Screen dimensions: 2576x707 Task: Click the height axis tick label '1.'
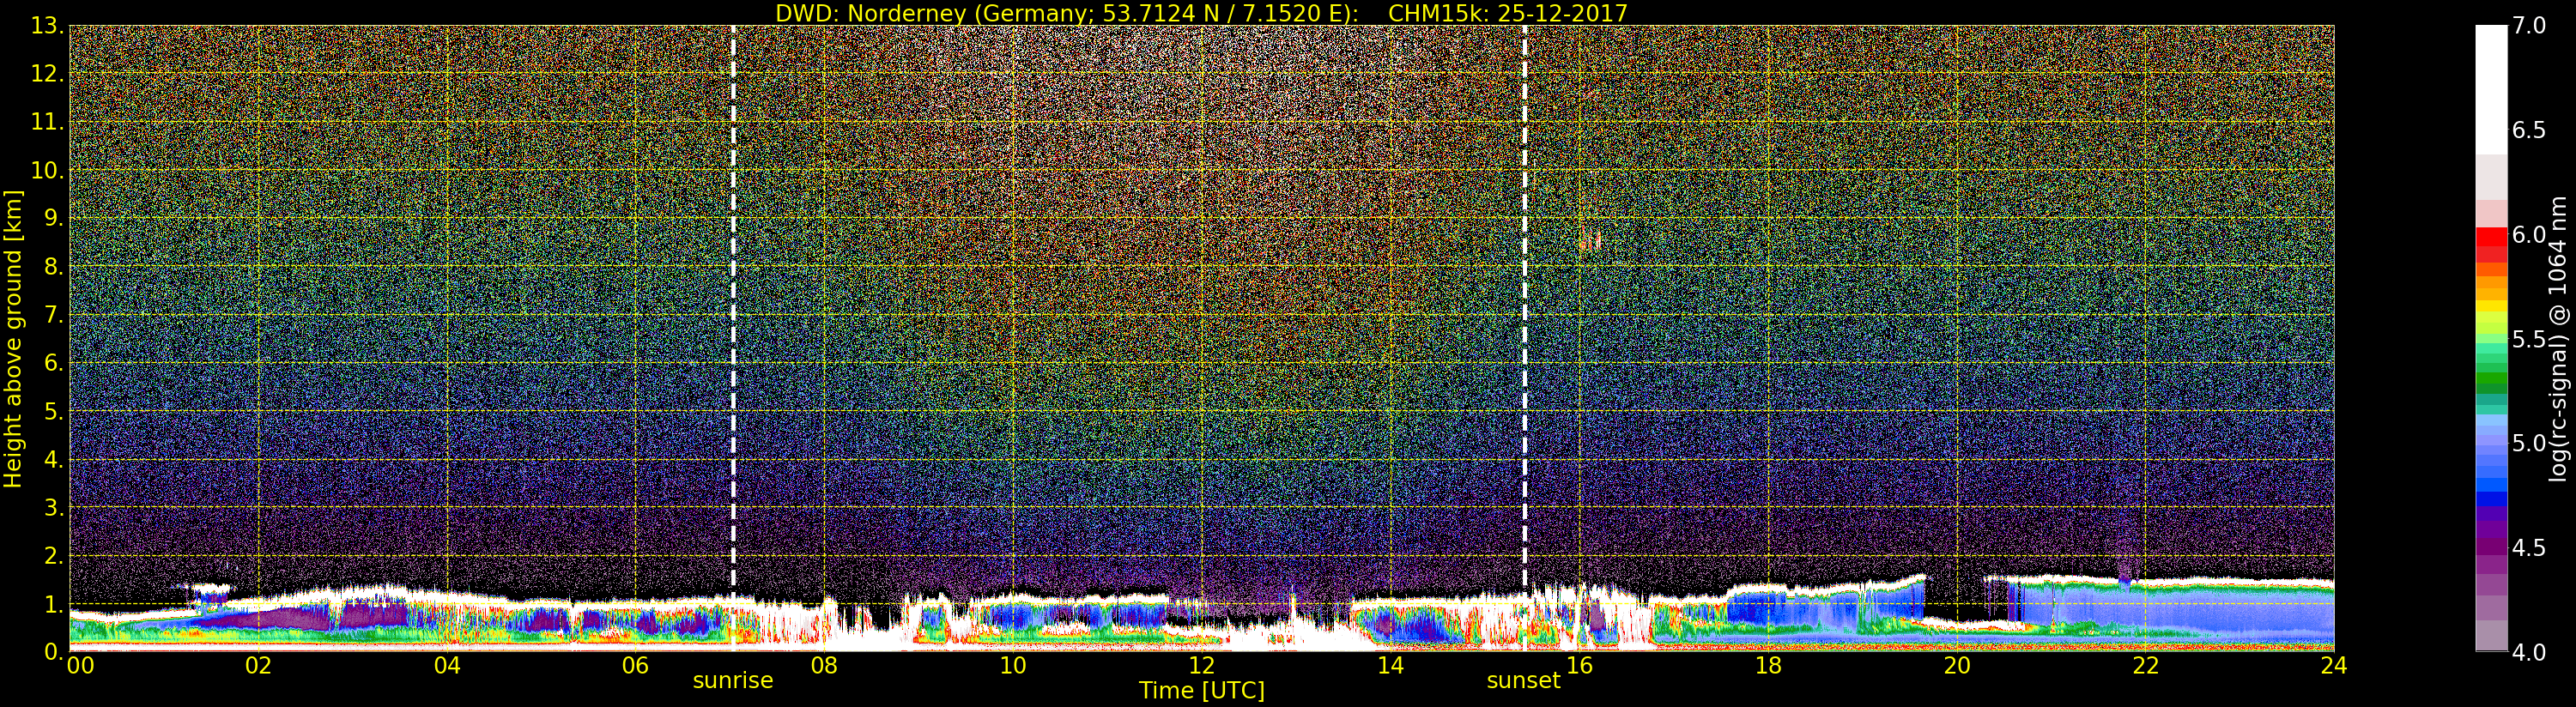click(x=54, y=603)
